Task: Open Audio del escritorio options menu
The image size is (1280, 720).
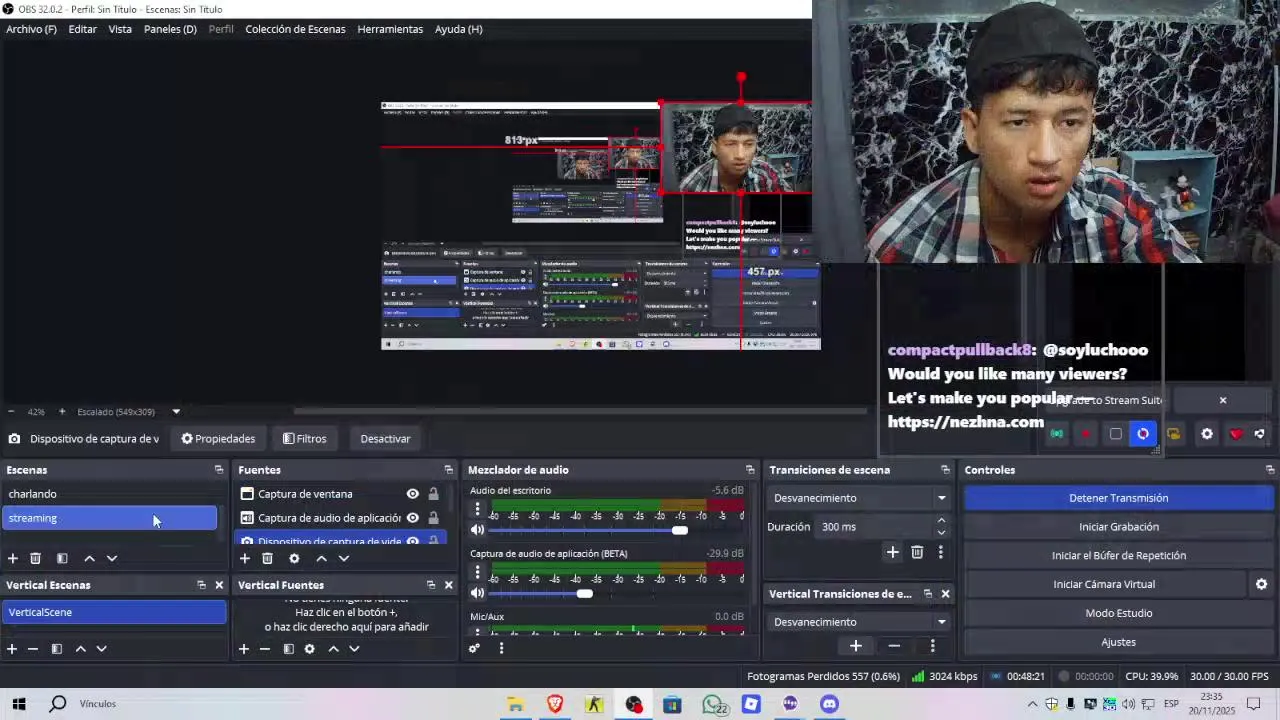Action: point(477,510)
